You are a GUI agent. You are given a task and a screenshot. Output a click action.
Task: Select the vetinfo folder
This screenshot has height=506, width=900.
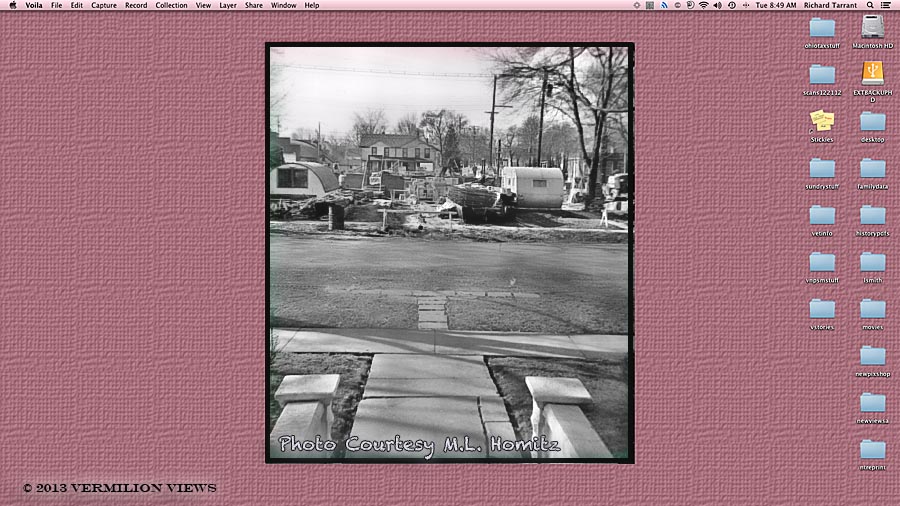[822, 216]
